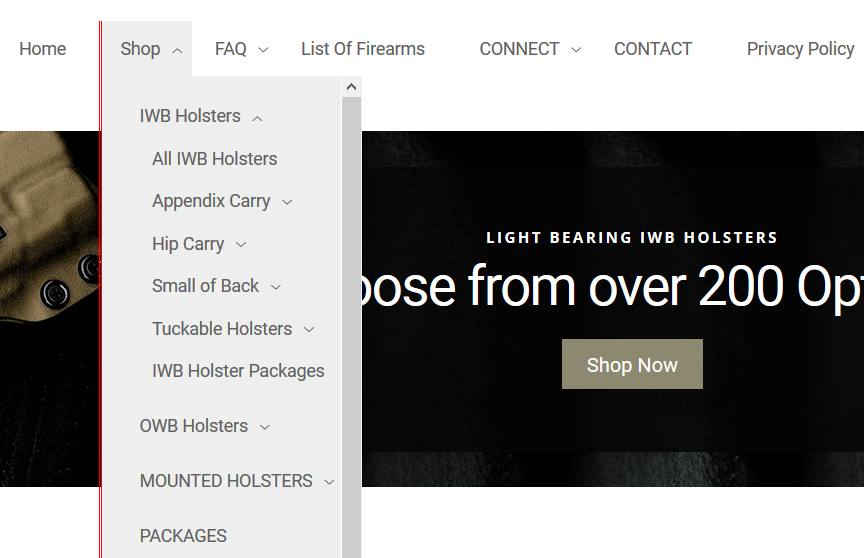This screenshot has height=558, width=864.
Task: Expand the Hip Carry submenu chevron
Action: point(241,245)
